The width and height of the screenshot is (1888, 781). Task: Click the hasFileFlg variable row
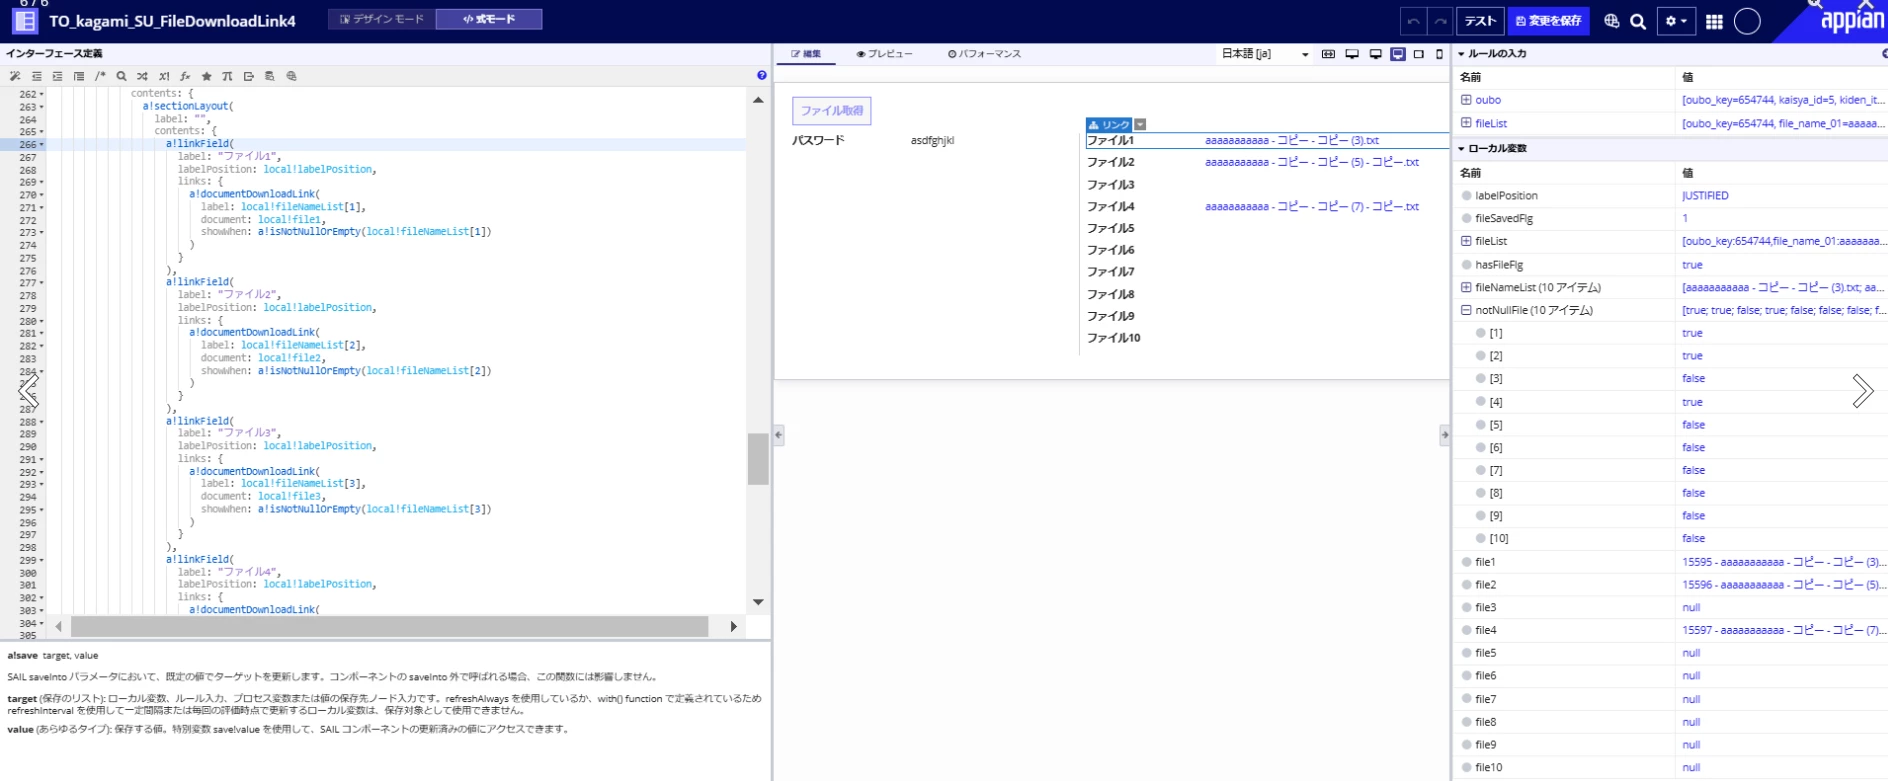tap(1670, 265)
